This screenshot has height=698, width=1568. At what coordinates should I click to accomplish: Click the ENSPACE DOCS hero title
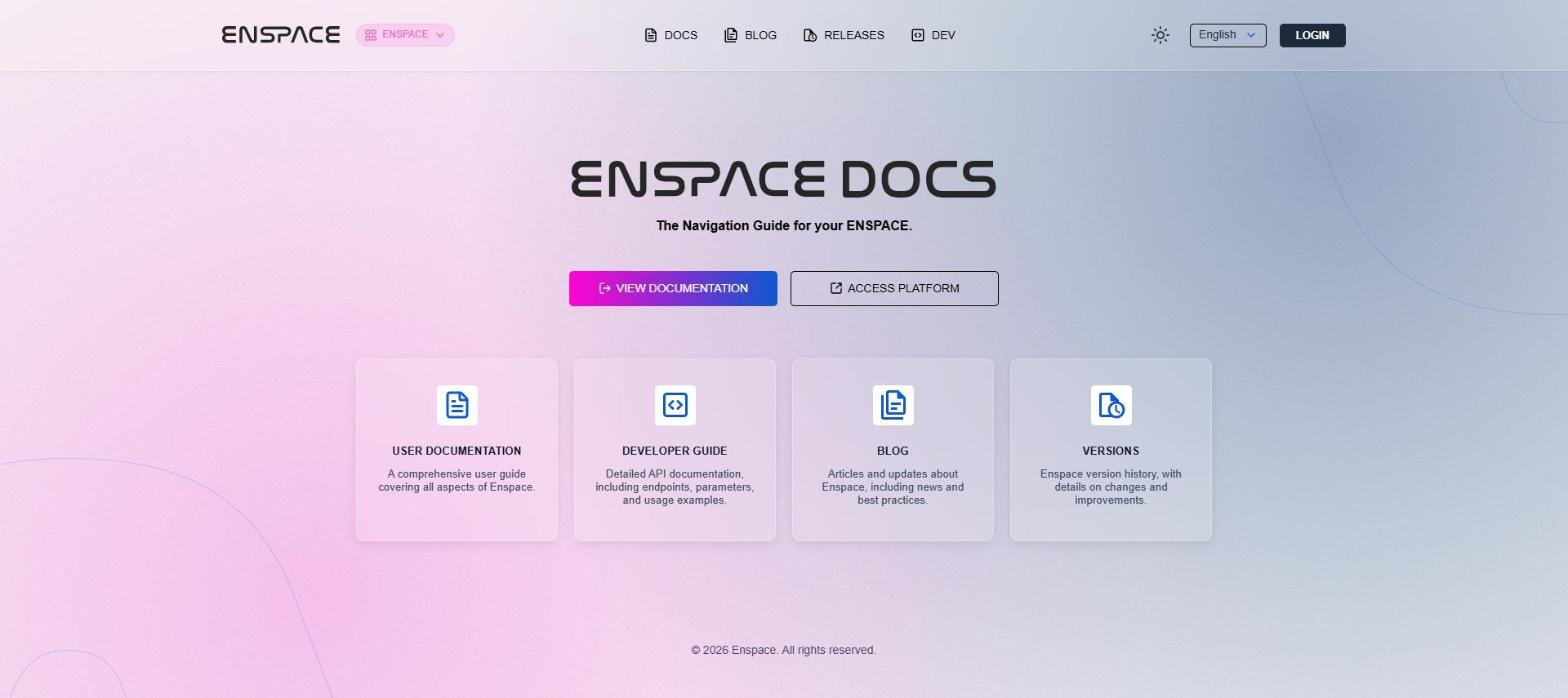pos(783,179)
